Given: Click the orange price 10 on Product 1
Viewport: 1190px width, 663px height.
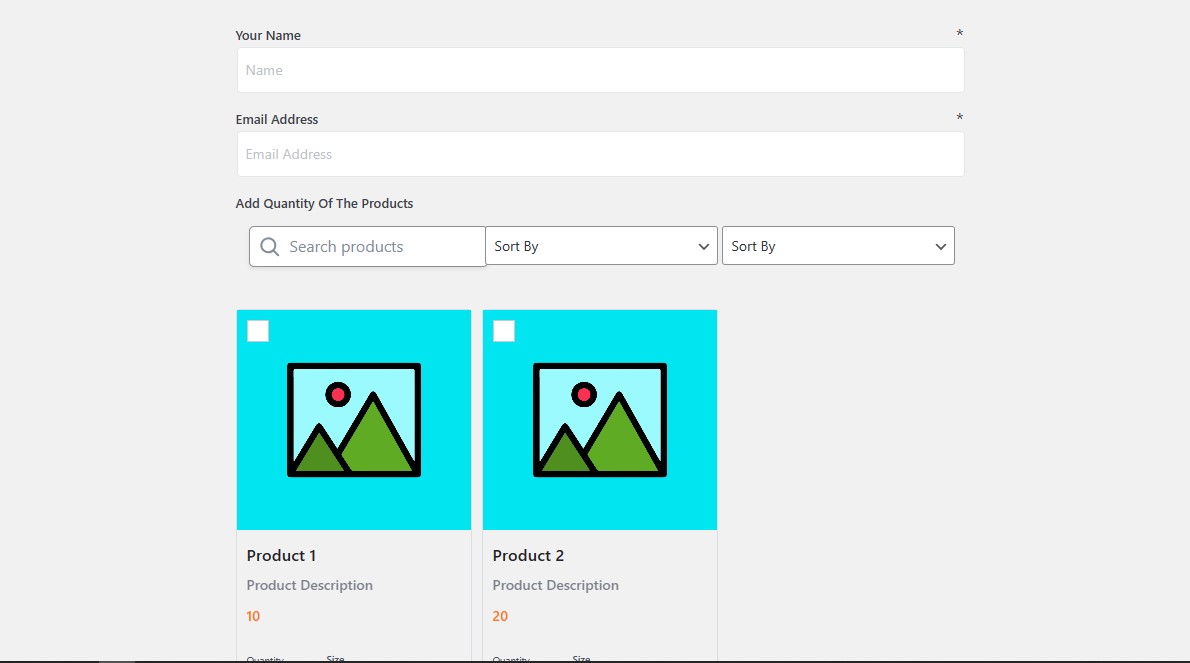Looking at the screenshot, I should [252, 616].
